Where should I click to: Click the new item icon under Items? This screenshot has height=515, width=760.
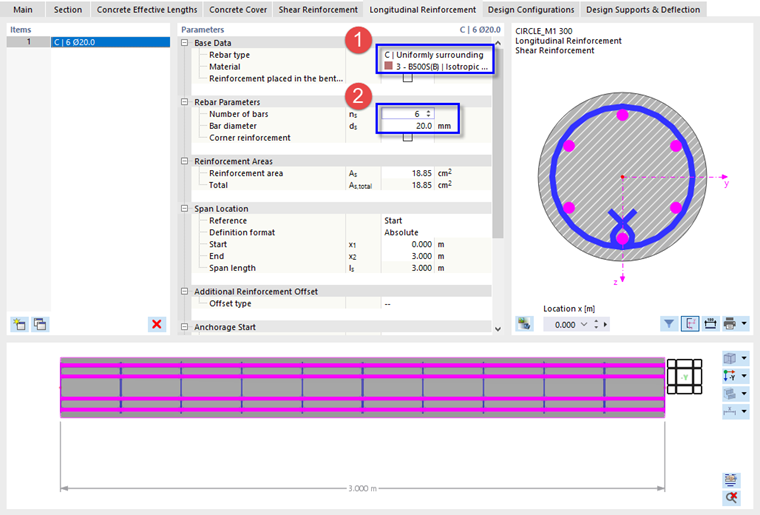tap(20, 324)
